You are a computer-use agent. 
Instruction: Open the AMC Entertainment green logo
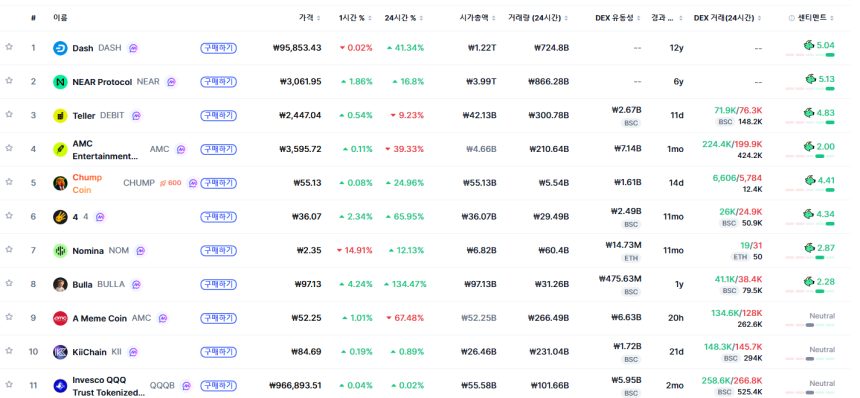(60, 149)
